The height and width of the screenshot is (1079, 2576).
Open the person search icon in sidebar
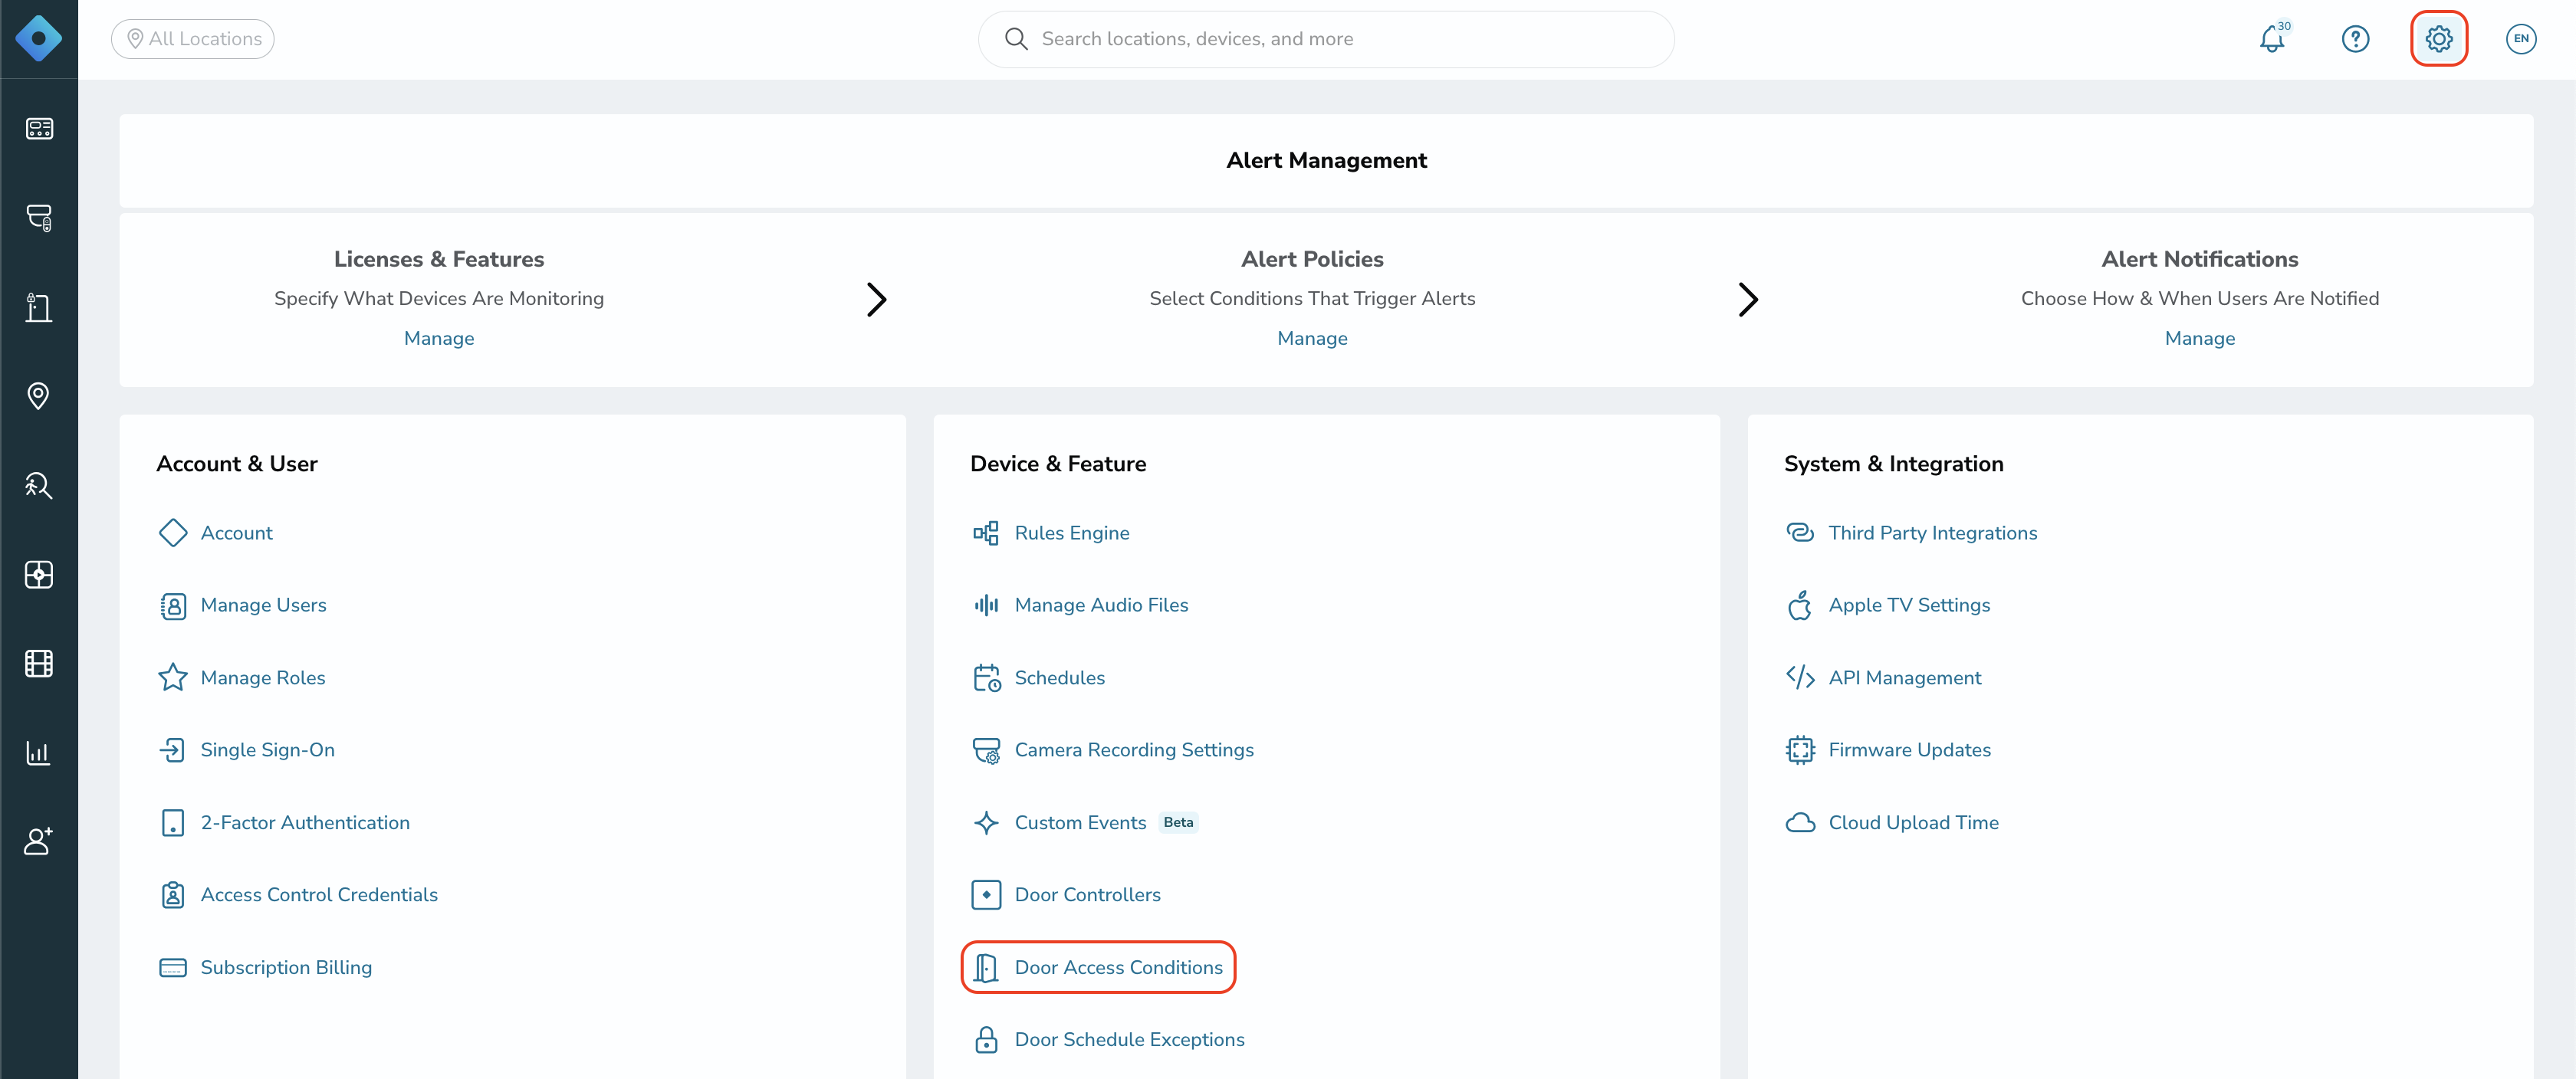pyautogui.click(x=39, y=485)
